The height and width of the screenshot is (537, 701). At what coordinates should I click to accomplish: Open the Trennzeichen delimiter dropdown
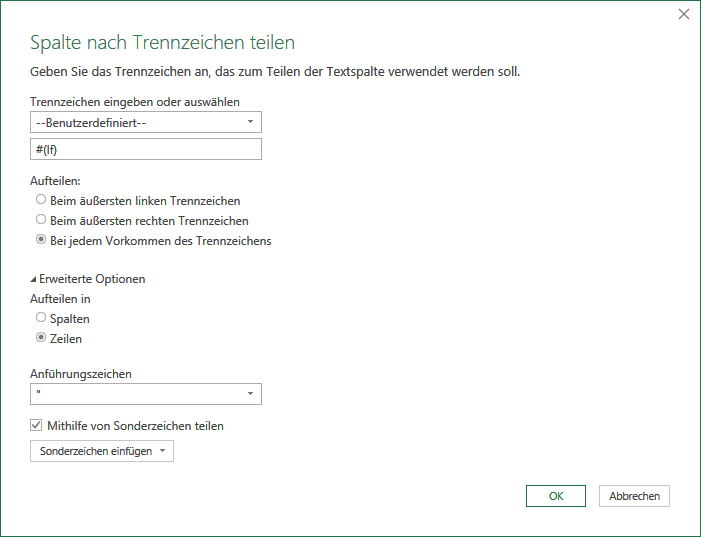click(146, 122)
